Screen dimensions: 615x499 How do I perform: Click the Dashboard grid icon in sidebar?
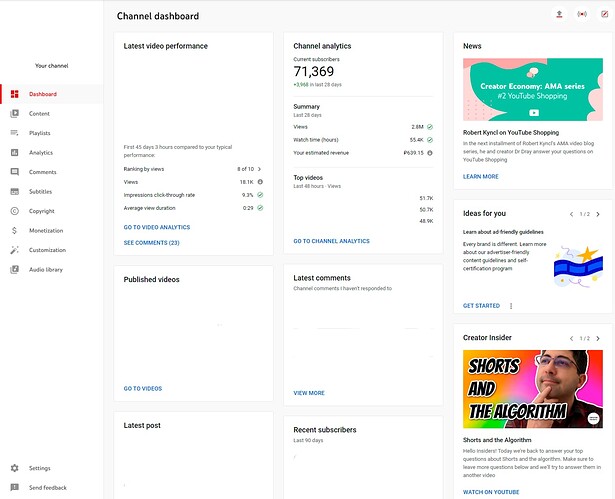[x=15, y=94]
